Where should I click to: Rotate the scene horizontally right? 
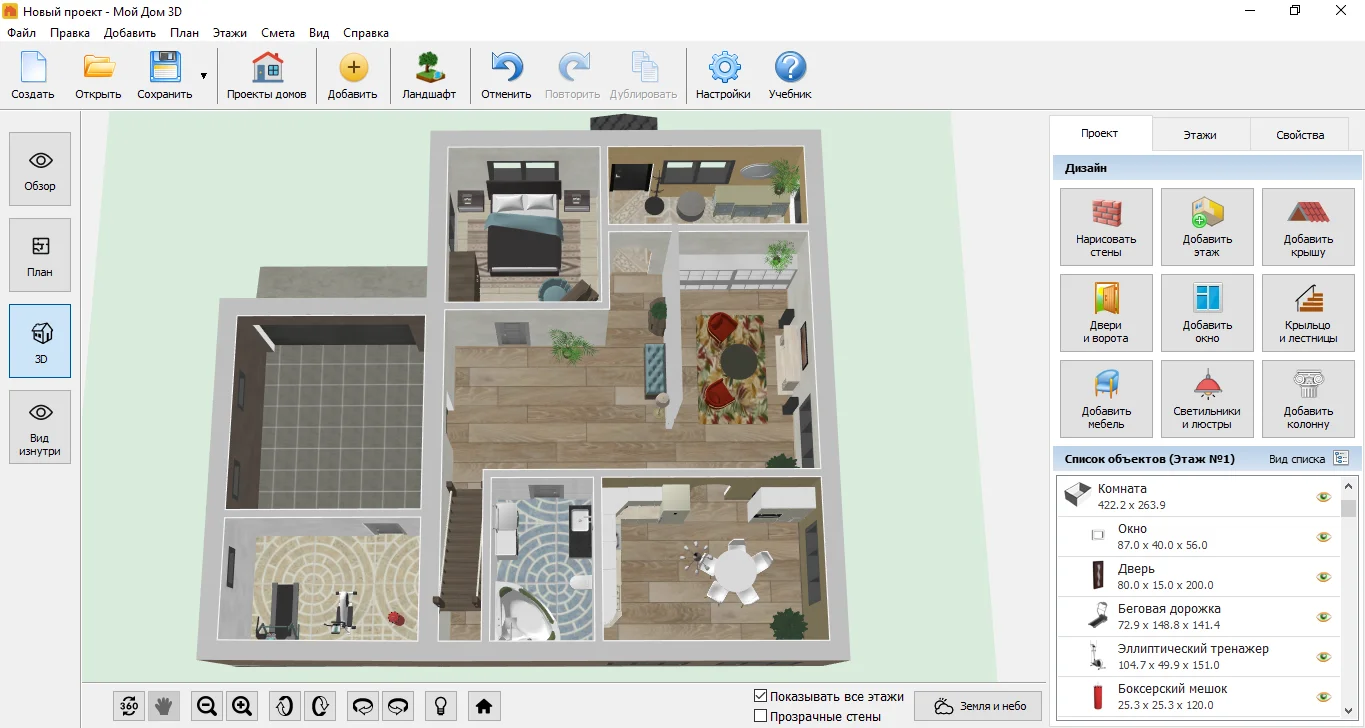(398, 706)
